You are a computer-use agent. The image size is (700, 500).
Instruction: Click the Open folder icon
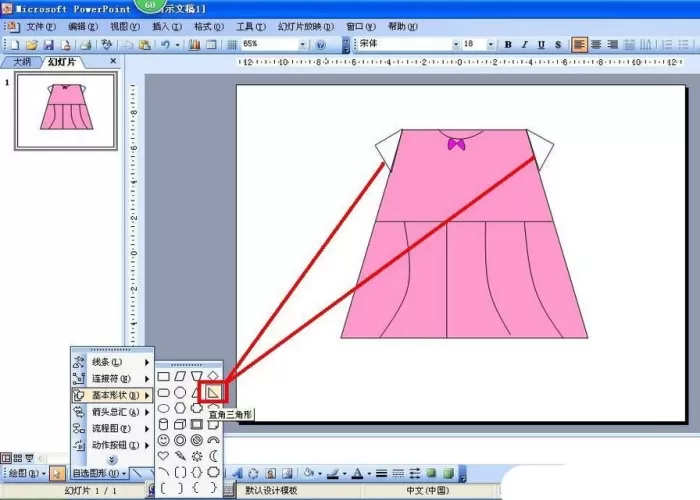tap(32, 45)
